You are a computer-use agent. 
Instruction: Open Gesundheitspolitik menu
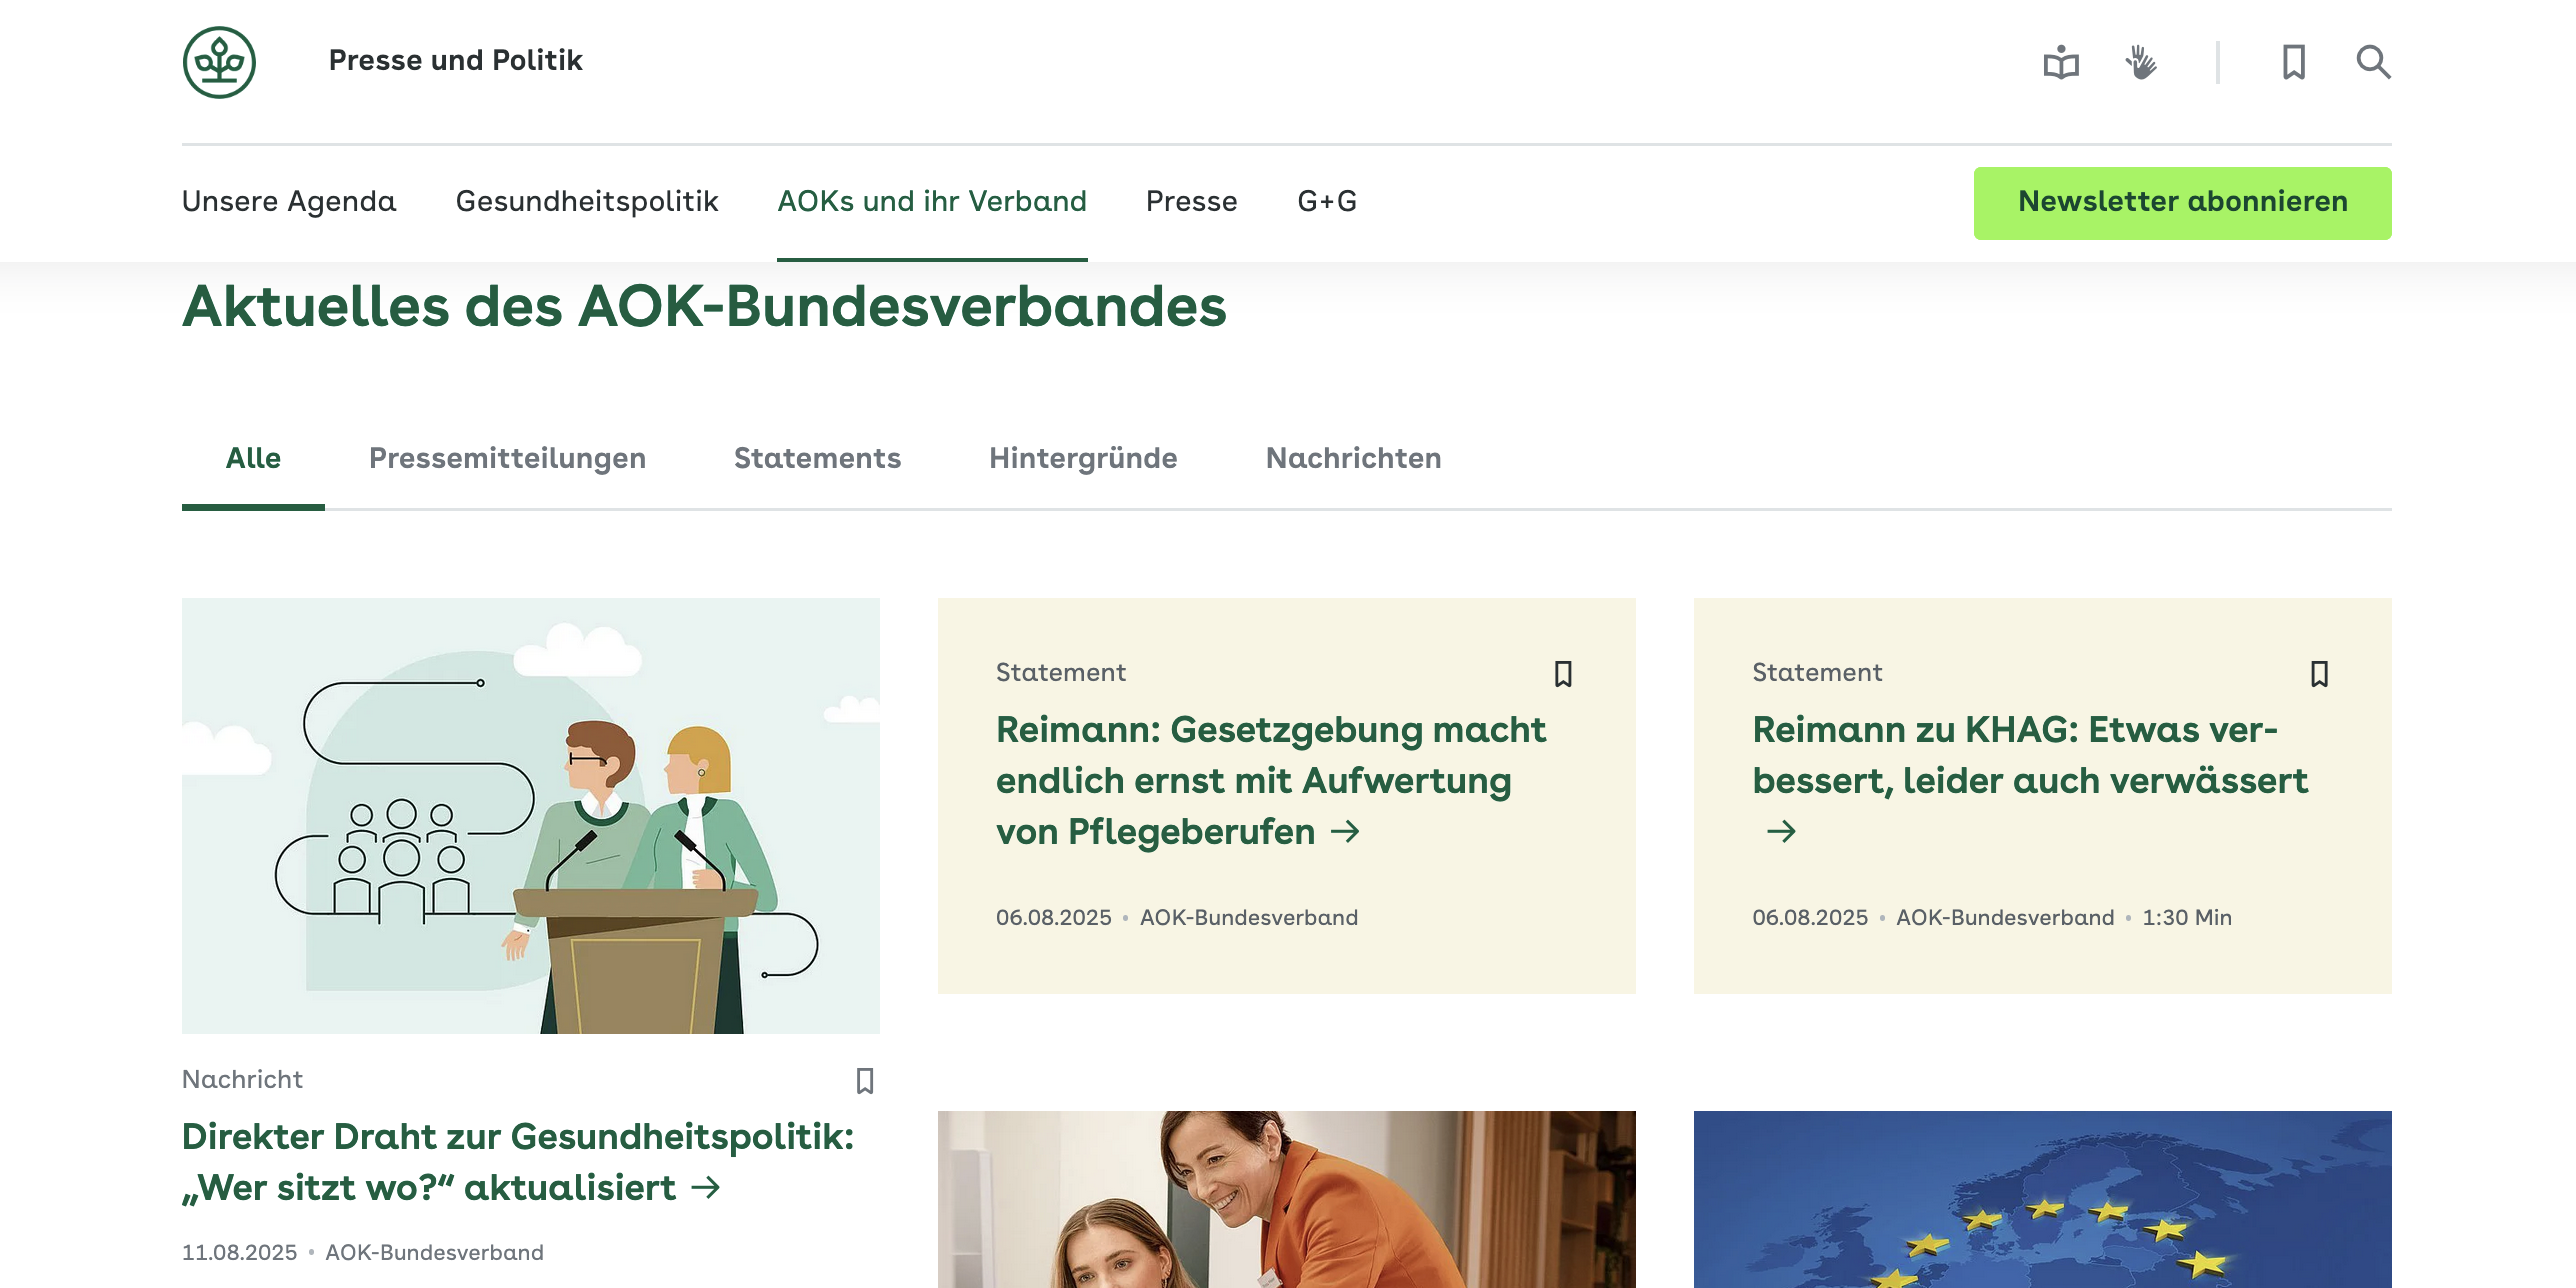click(587, 201)
